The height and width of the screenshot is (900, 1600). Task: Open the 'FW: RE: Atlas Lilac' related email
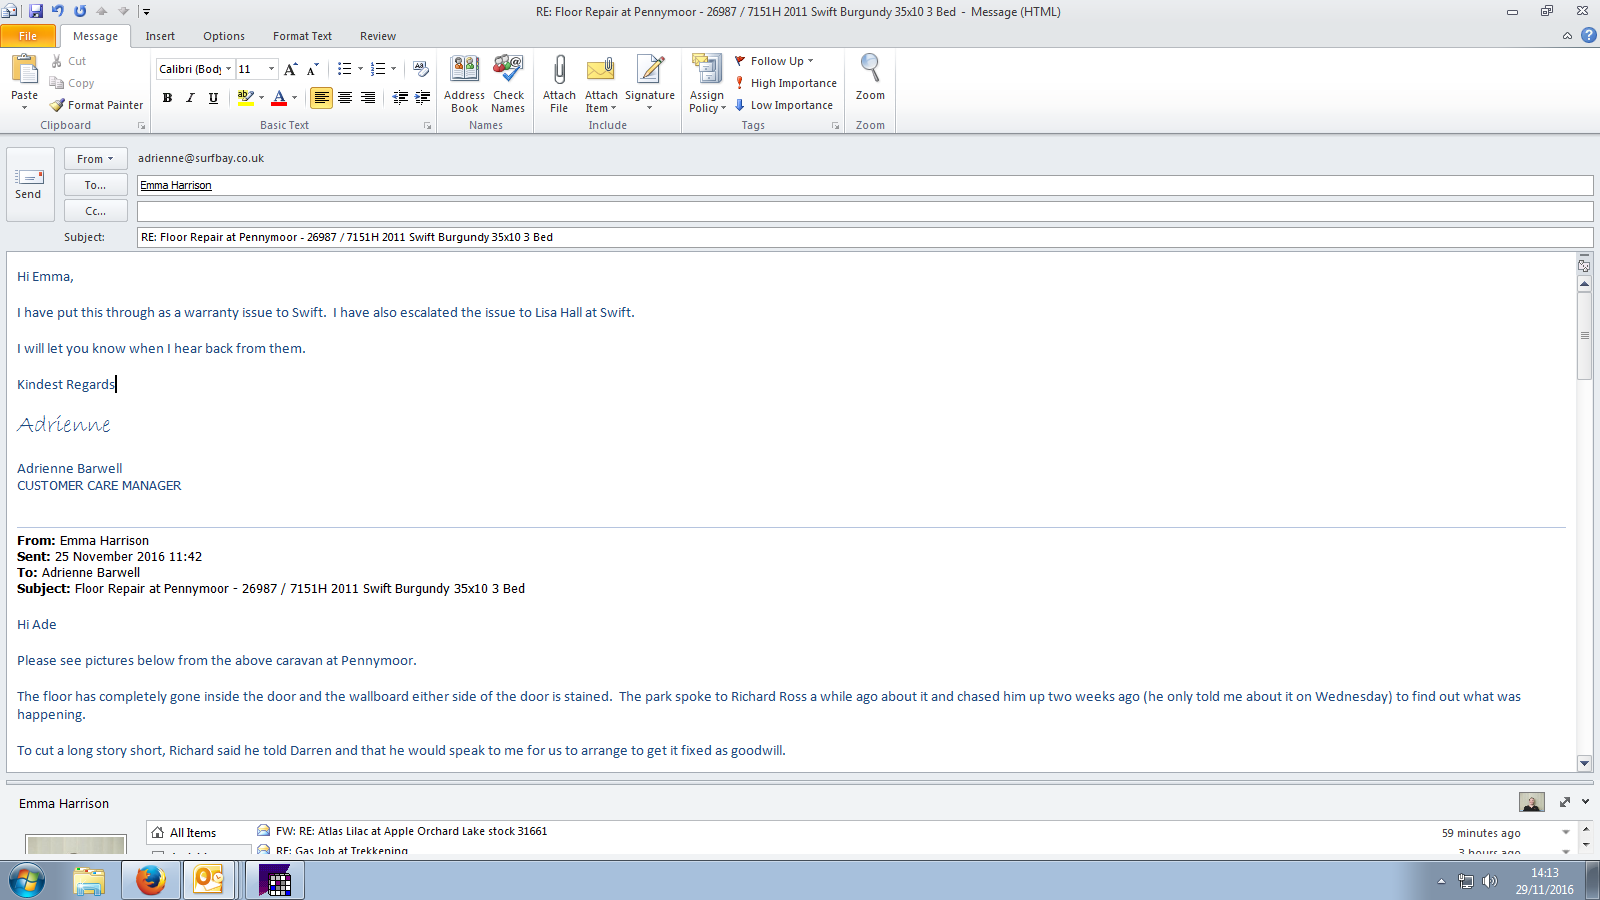point(412,831)
